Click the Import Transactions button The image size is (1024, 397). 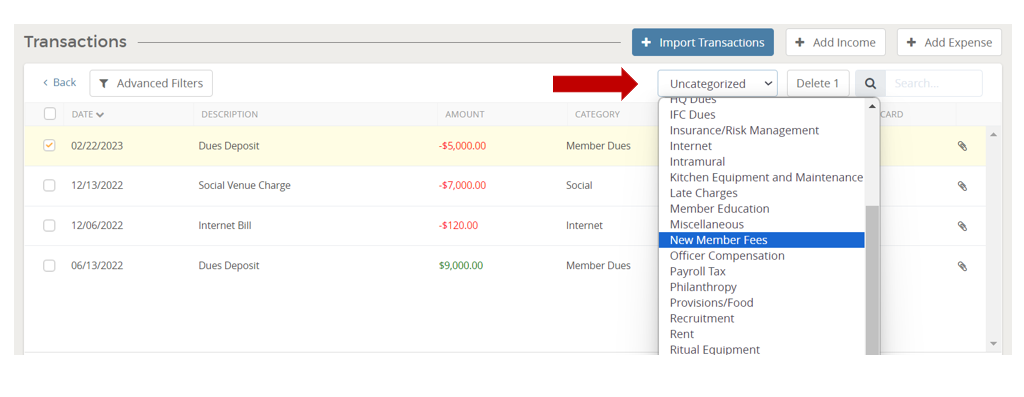point(703,42)
